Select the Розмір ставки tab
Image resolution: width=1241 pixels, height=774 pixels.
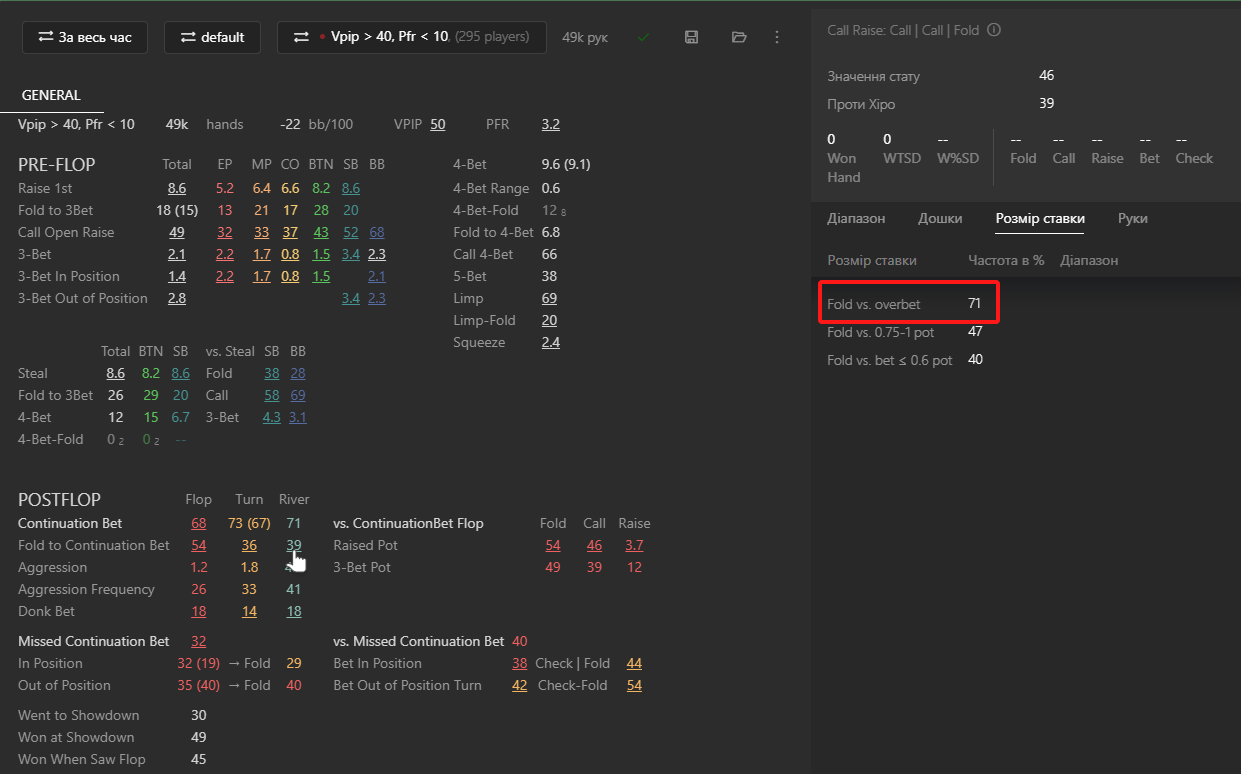pos(1040,218)
